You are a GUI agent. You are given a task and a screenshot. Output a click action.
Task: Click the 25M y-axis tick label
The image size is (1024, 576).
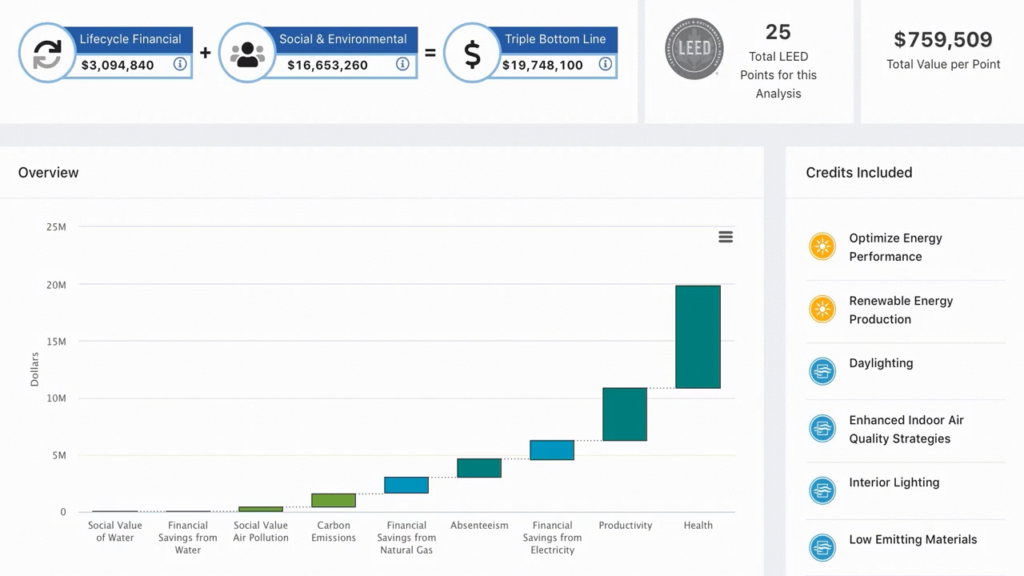click(x=56, y=227)
